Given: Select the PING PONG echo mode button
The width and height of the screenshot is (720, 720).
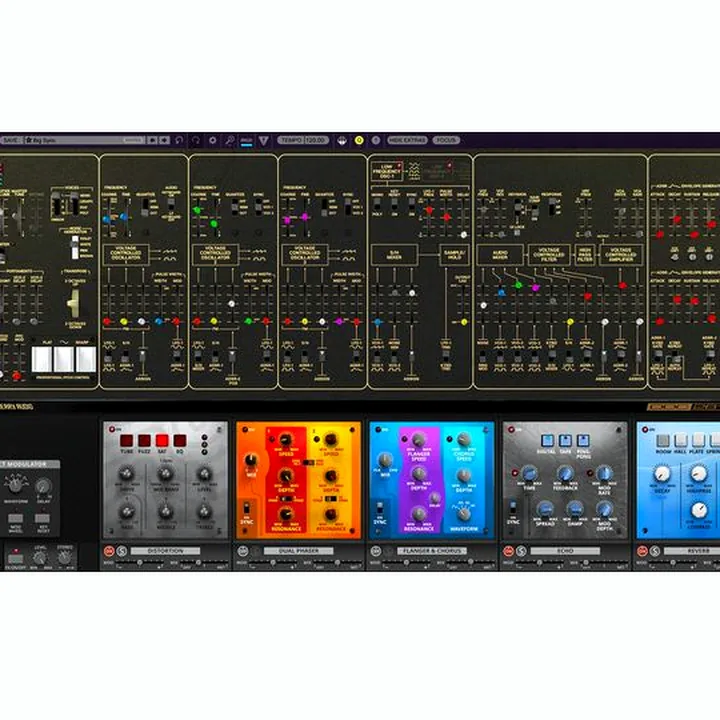Looking at the screenshot, I should click(583, 441).
